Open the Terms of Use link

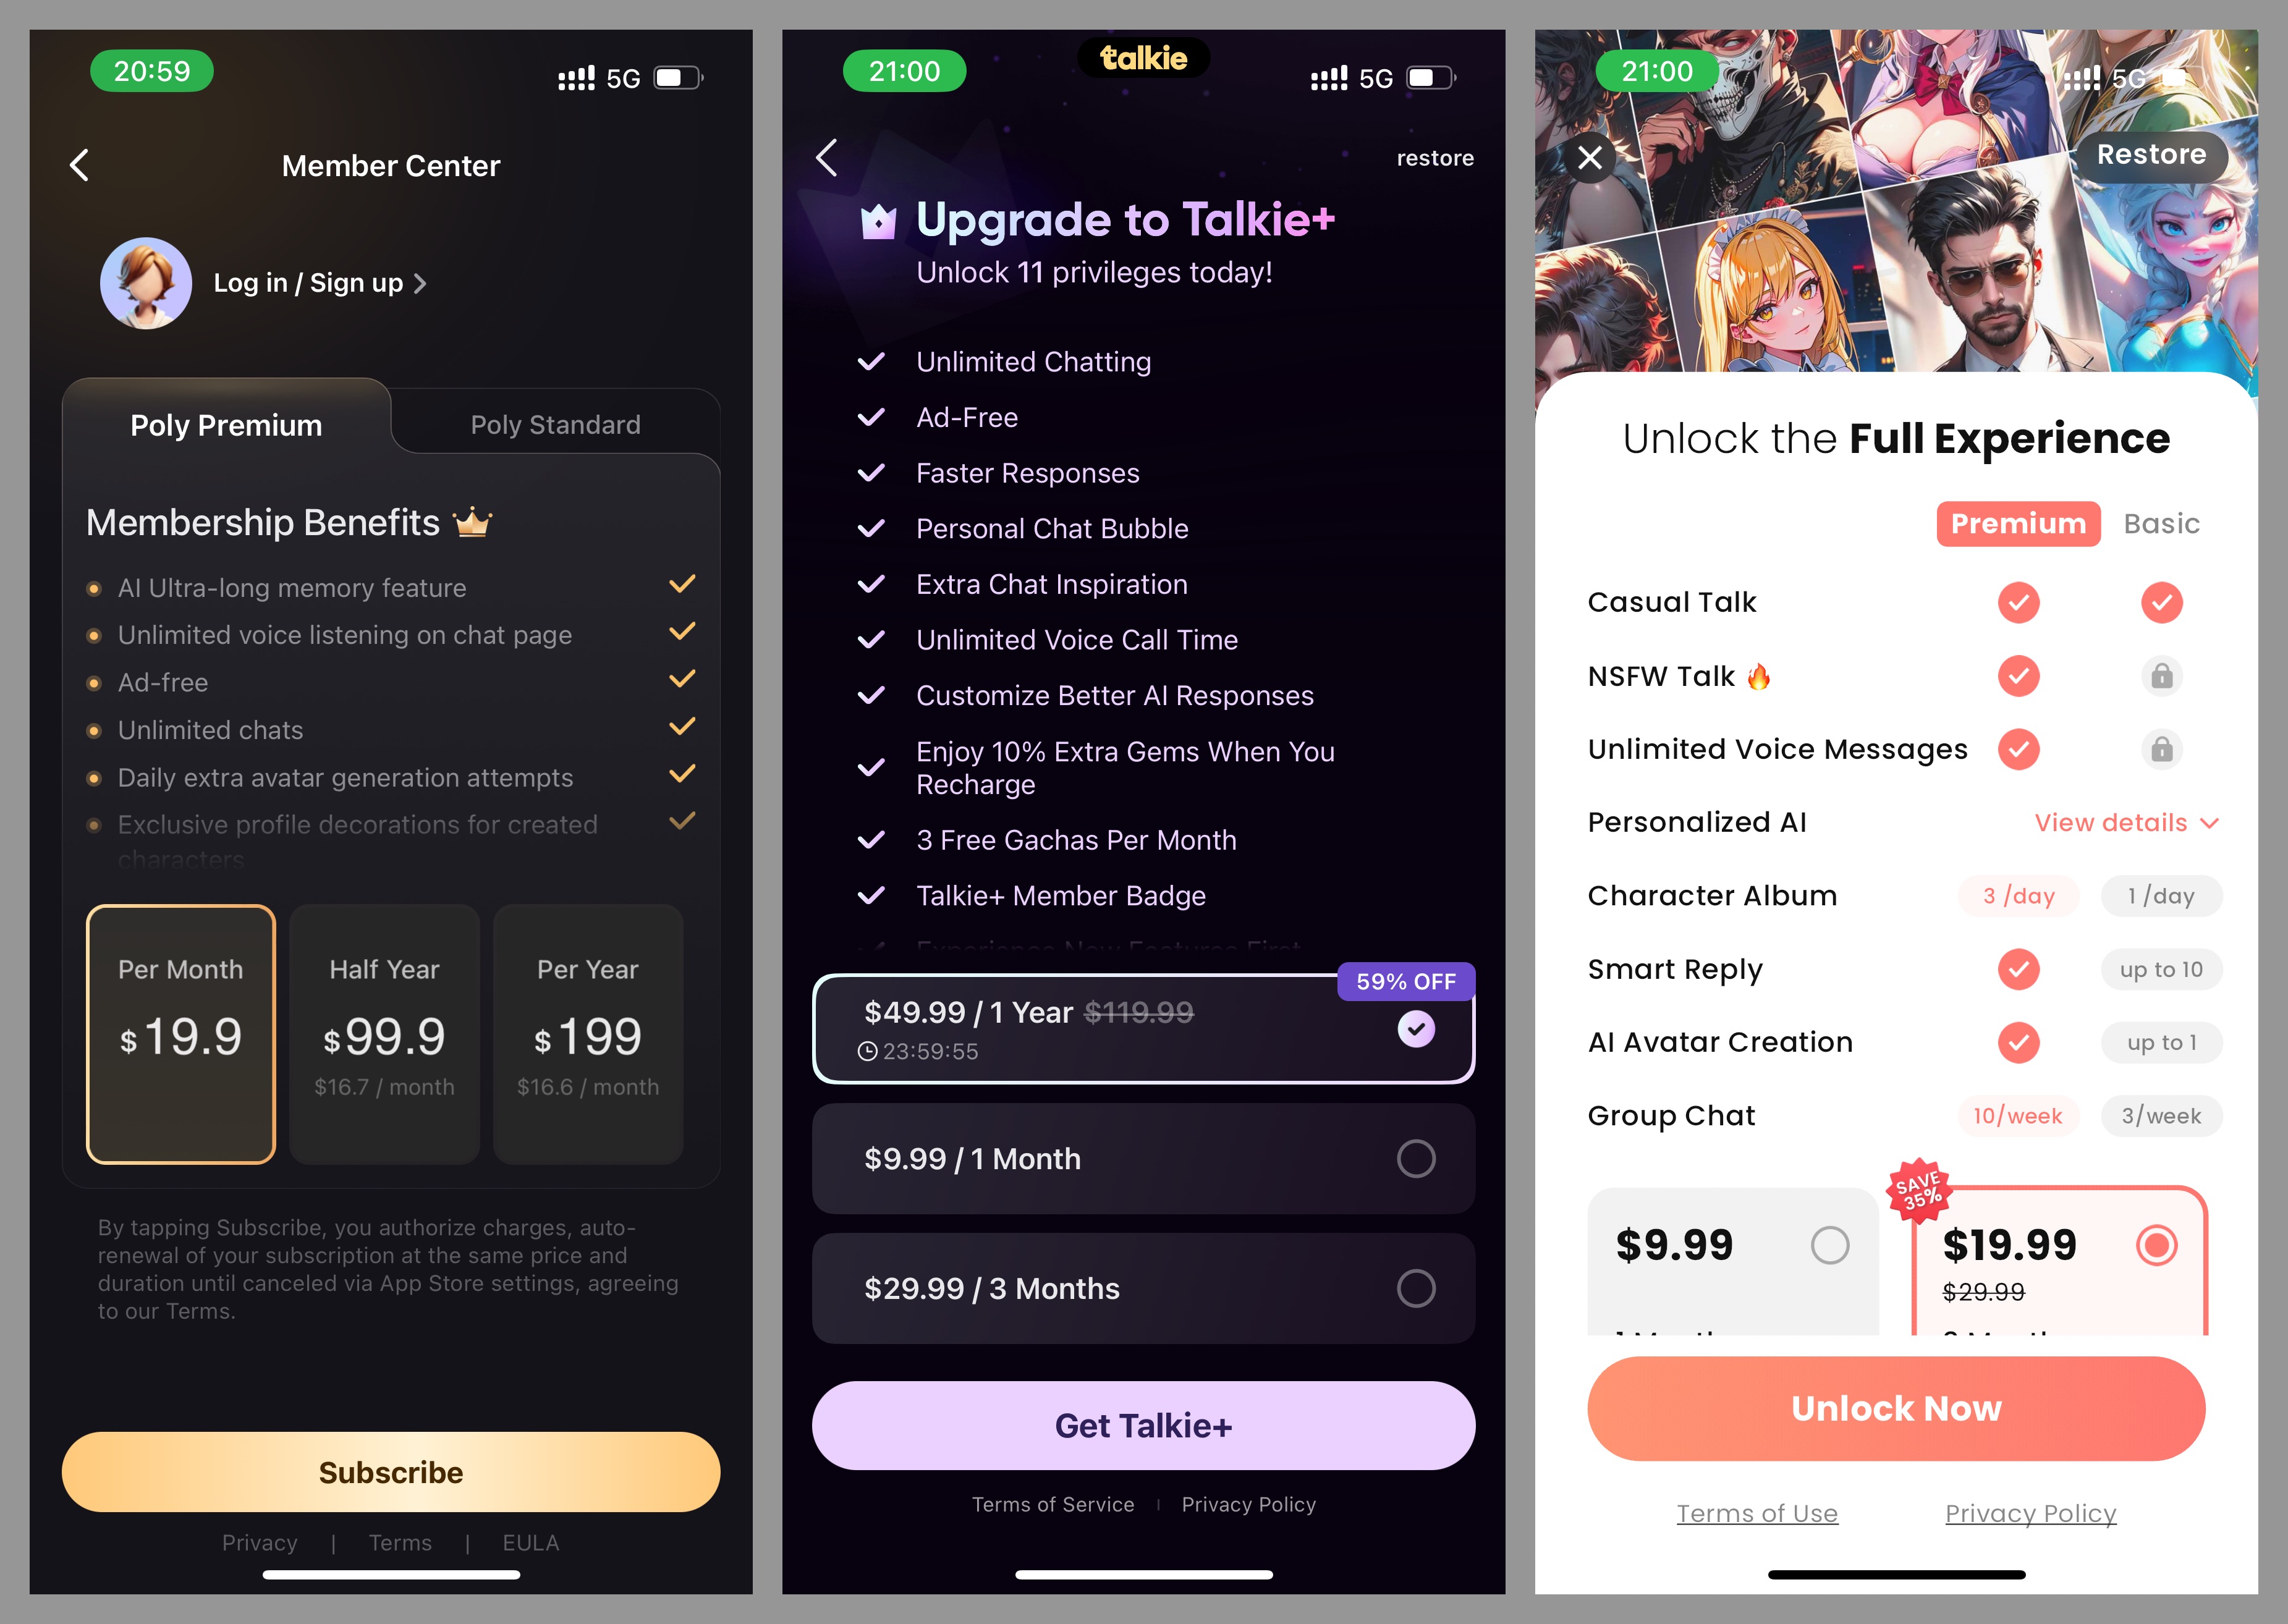click(1756, 1513)
